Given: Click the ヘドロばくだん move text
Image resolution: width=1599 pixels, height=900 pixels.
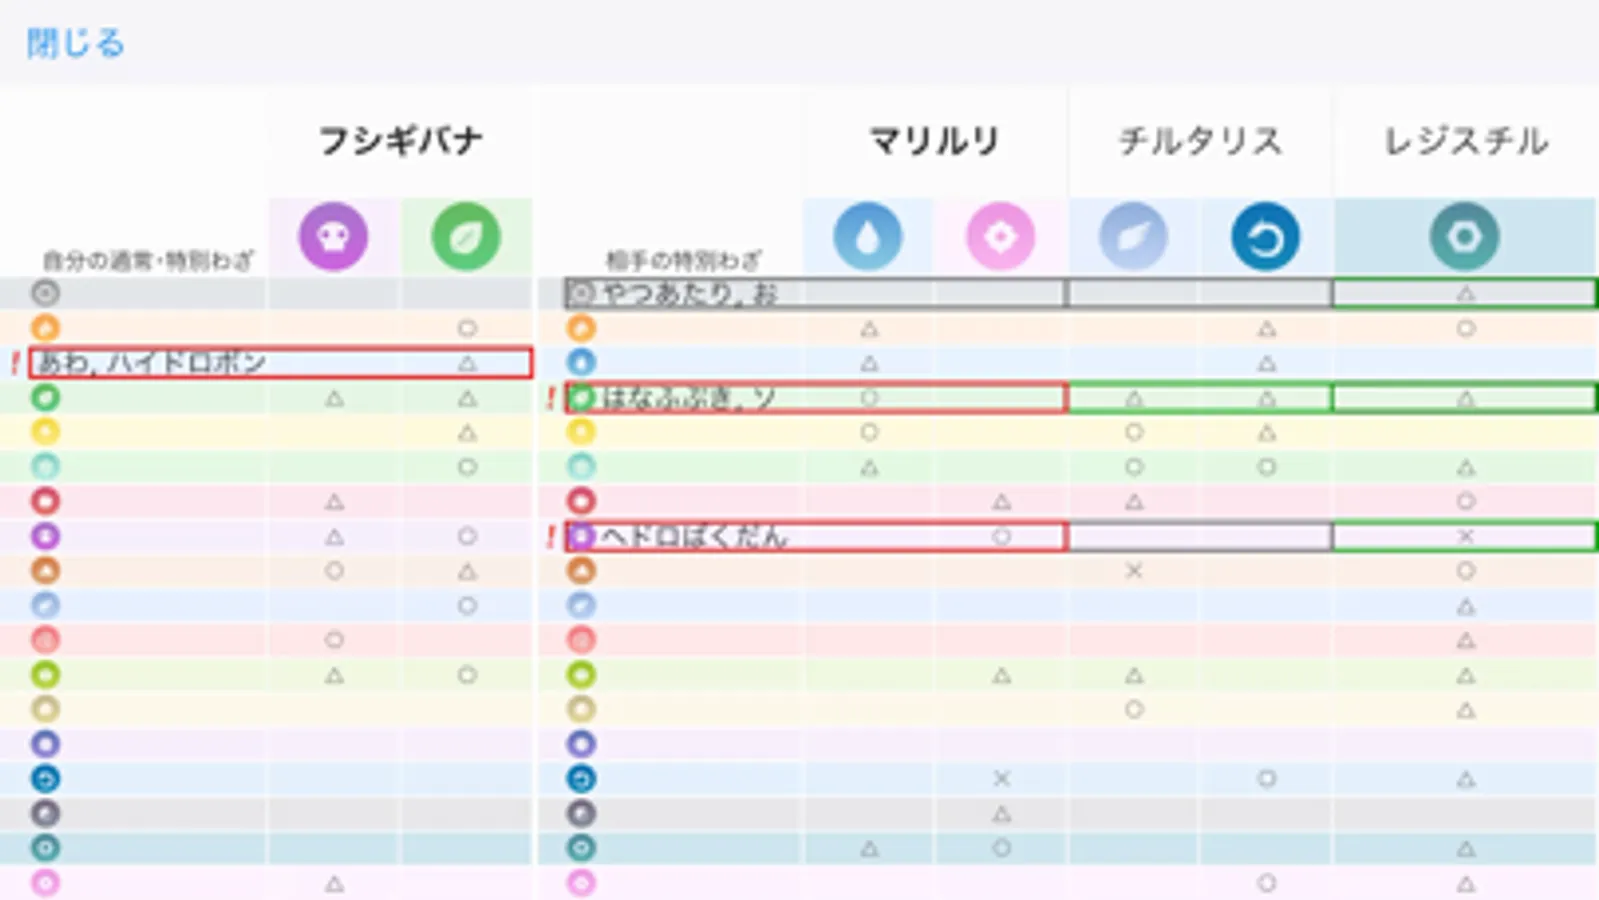Looking at the screenshot, I should [694, 536].
